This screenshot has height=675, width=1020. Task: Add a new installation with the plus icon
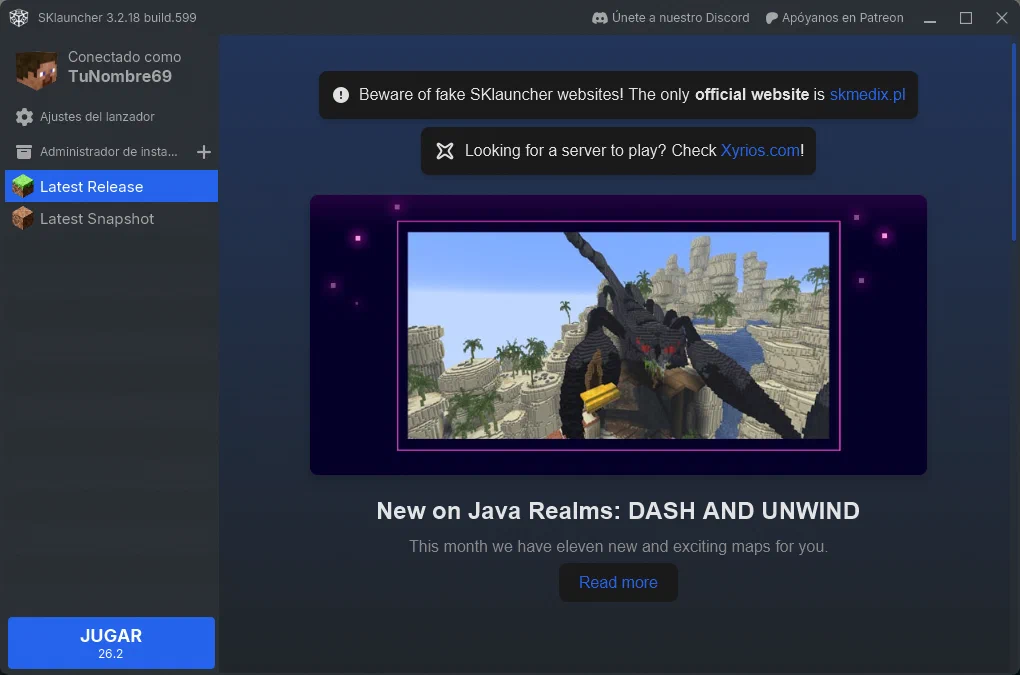(204, 152)
